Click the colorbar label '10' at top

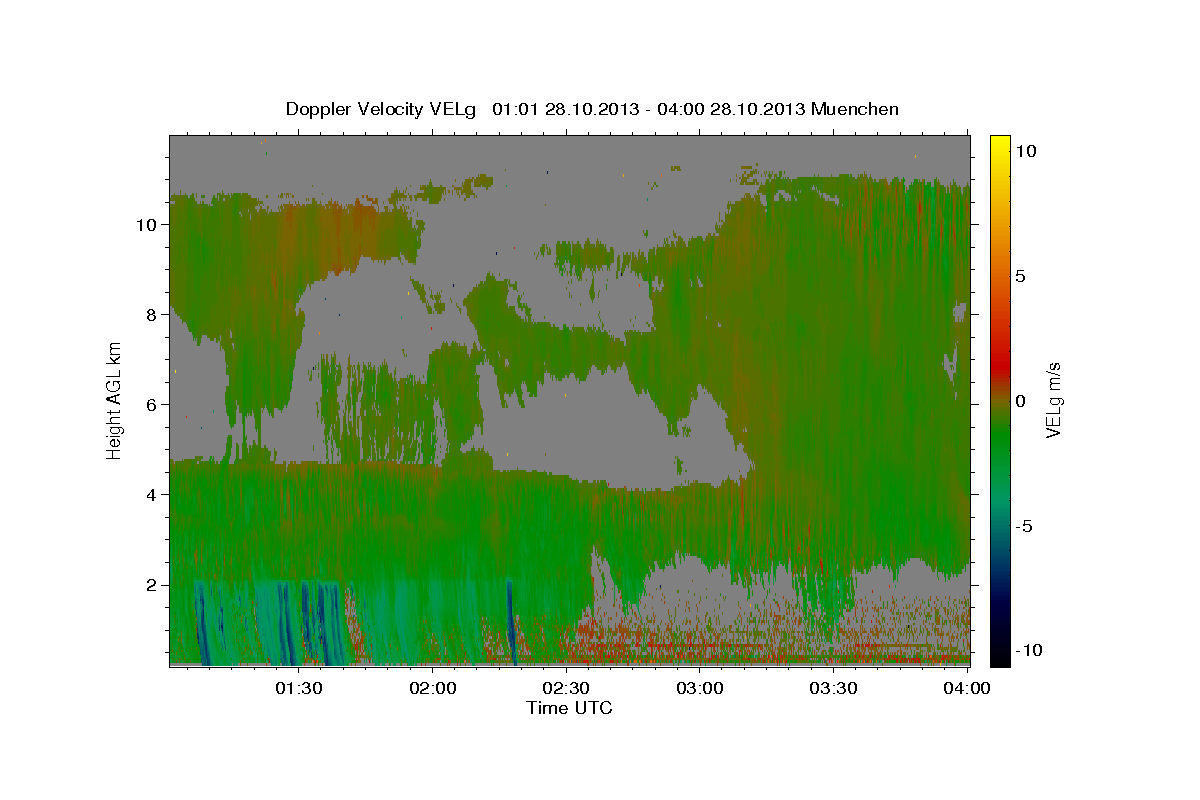[1026, 151]
